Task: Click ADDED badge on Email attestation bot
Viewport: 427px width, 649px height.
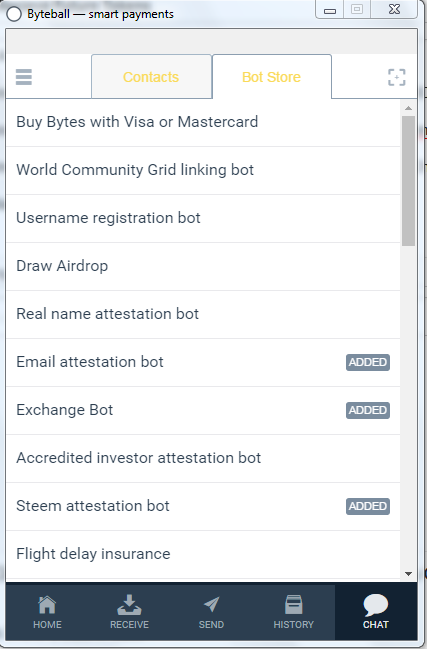Action: coord(368,362)
